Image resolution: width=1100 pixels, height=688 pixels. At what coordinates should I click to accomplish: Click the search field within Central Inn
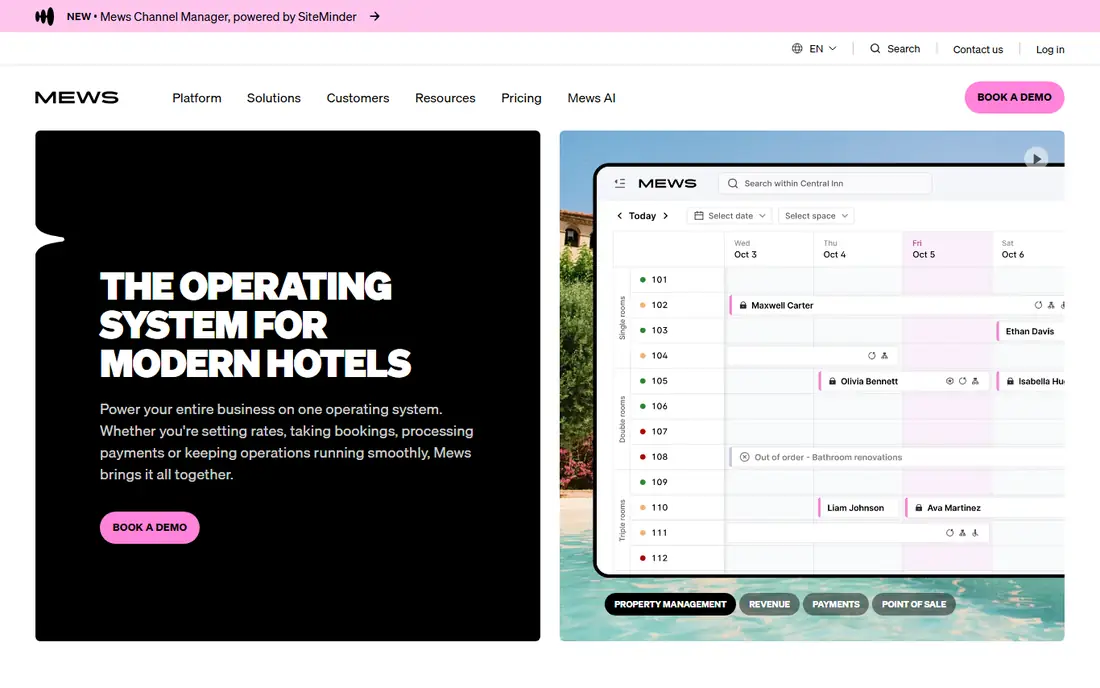tap(825, 183)
